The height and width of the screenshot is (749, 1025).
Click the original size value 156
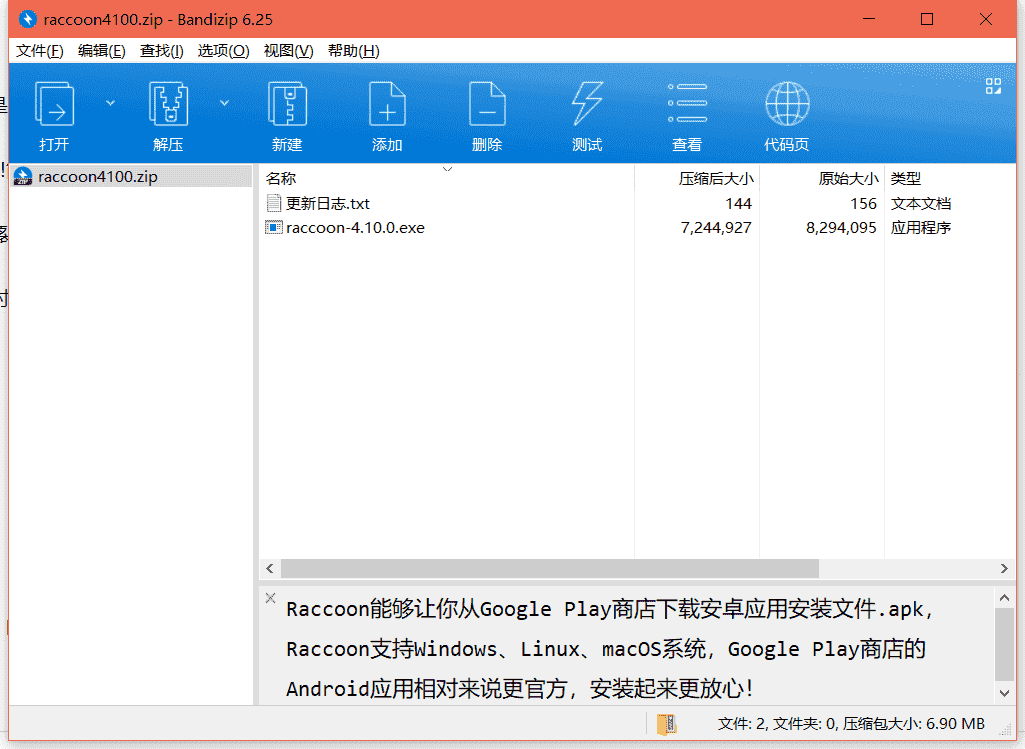pos(864,204)
